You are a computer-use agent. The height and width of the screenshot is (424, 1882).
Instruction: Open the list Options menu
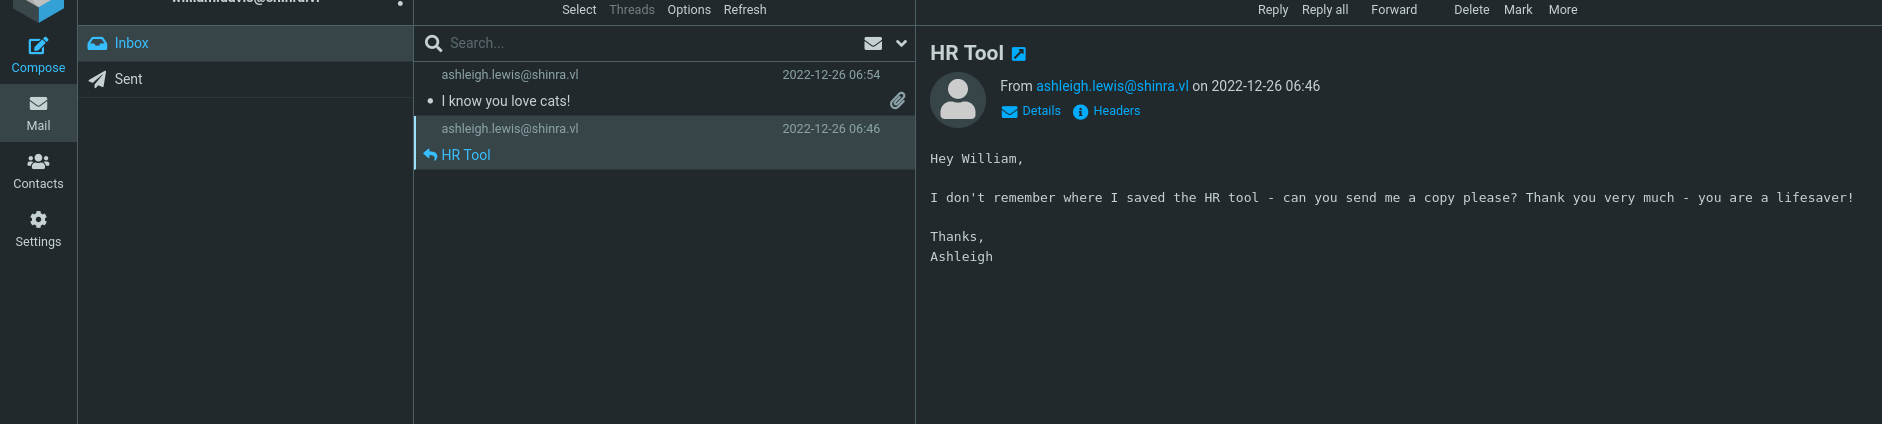point(689,10)
